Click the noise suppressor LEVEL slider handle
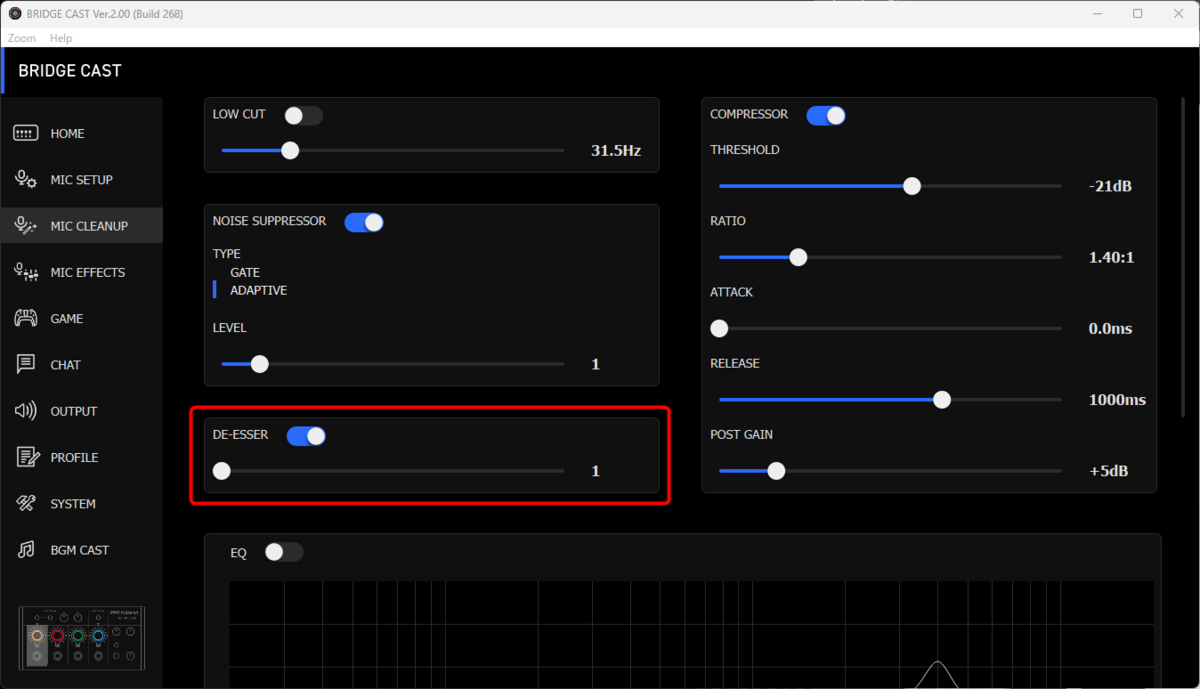Viewport: 1200px width, 689px height. click(260, 364)
